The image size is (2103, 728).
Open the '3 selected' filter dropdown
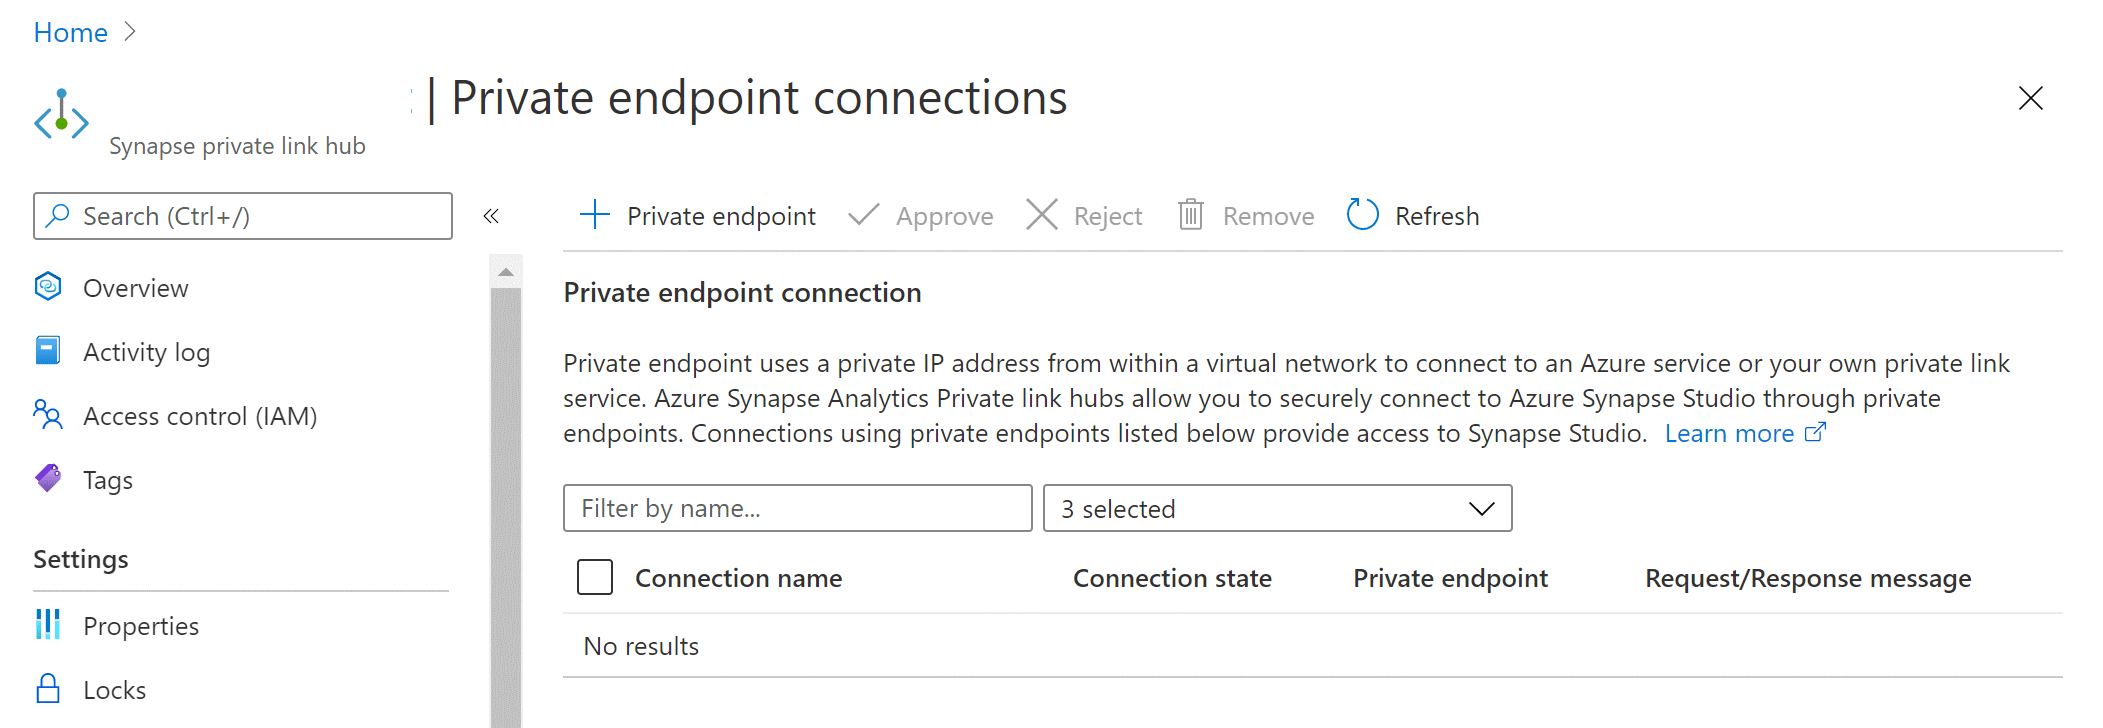1277,508
